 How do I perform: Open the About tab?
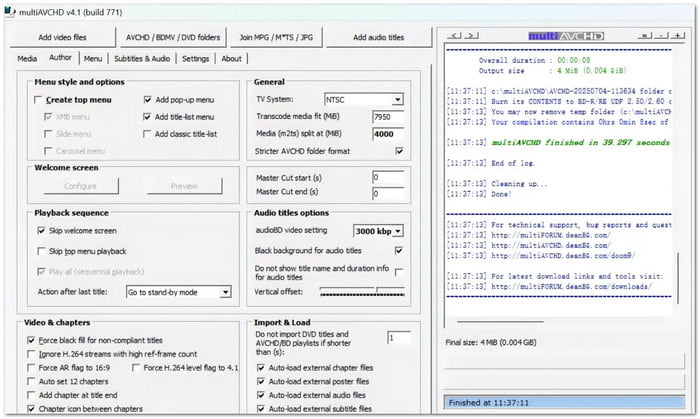(231, 58)
